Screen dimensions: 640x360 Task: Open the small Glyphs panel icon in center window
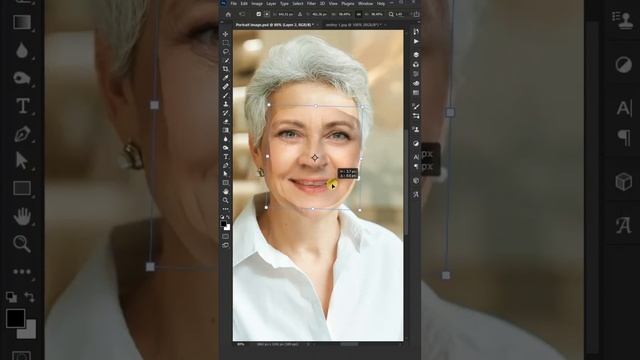click(416, 194)
